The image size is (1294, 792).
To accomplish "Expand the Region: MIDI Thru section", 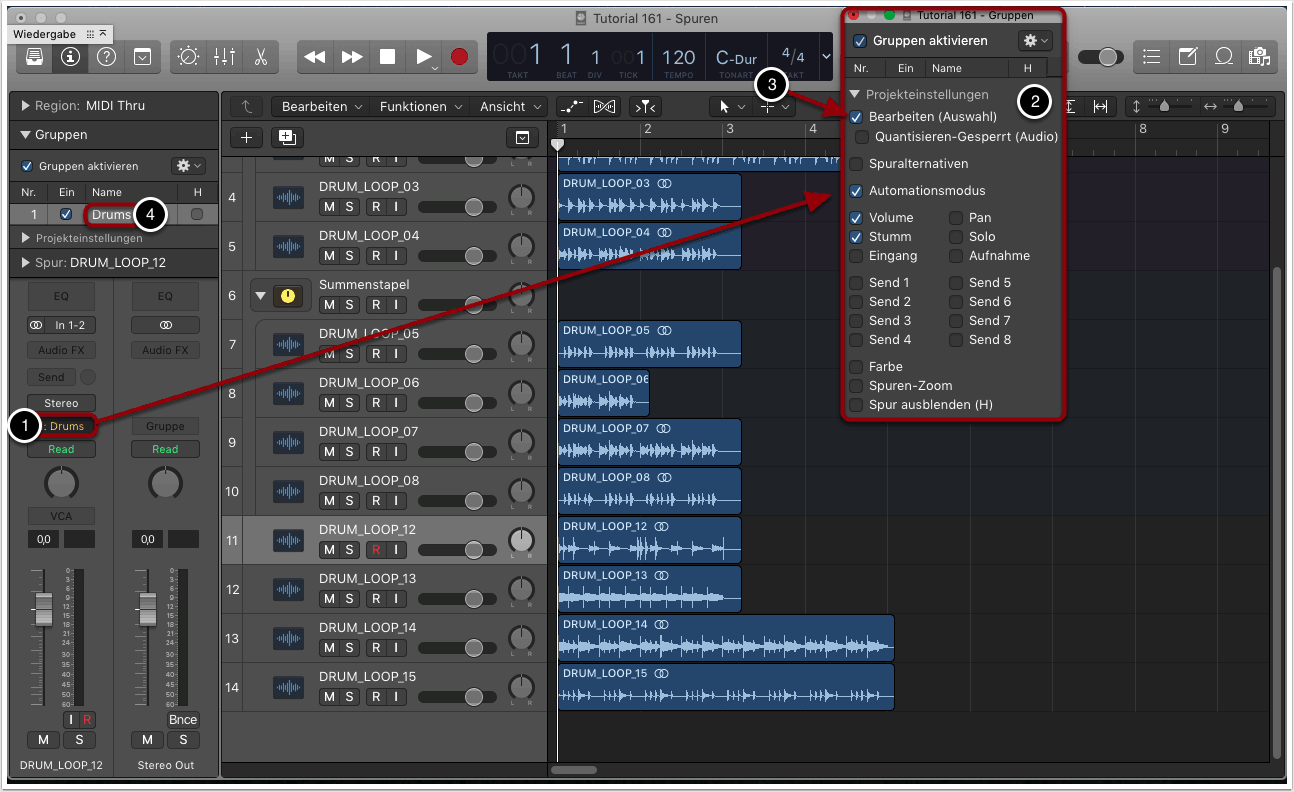I will pos(26,106).
